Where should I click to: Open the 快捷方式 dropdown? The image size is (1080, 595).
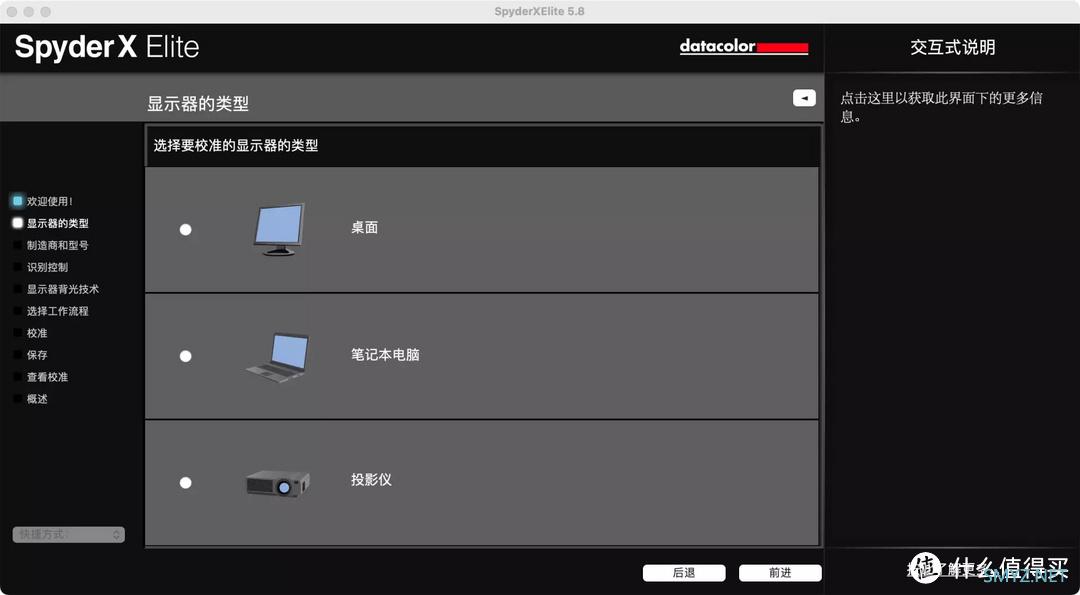pos(67,534)
